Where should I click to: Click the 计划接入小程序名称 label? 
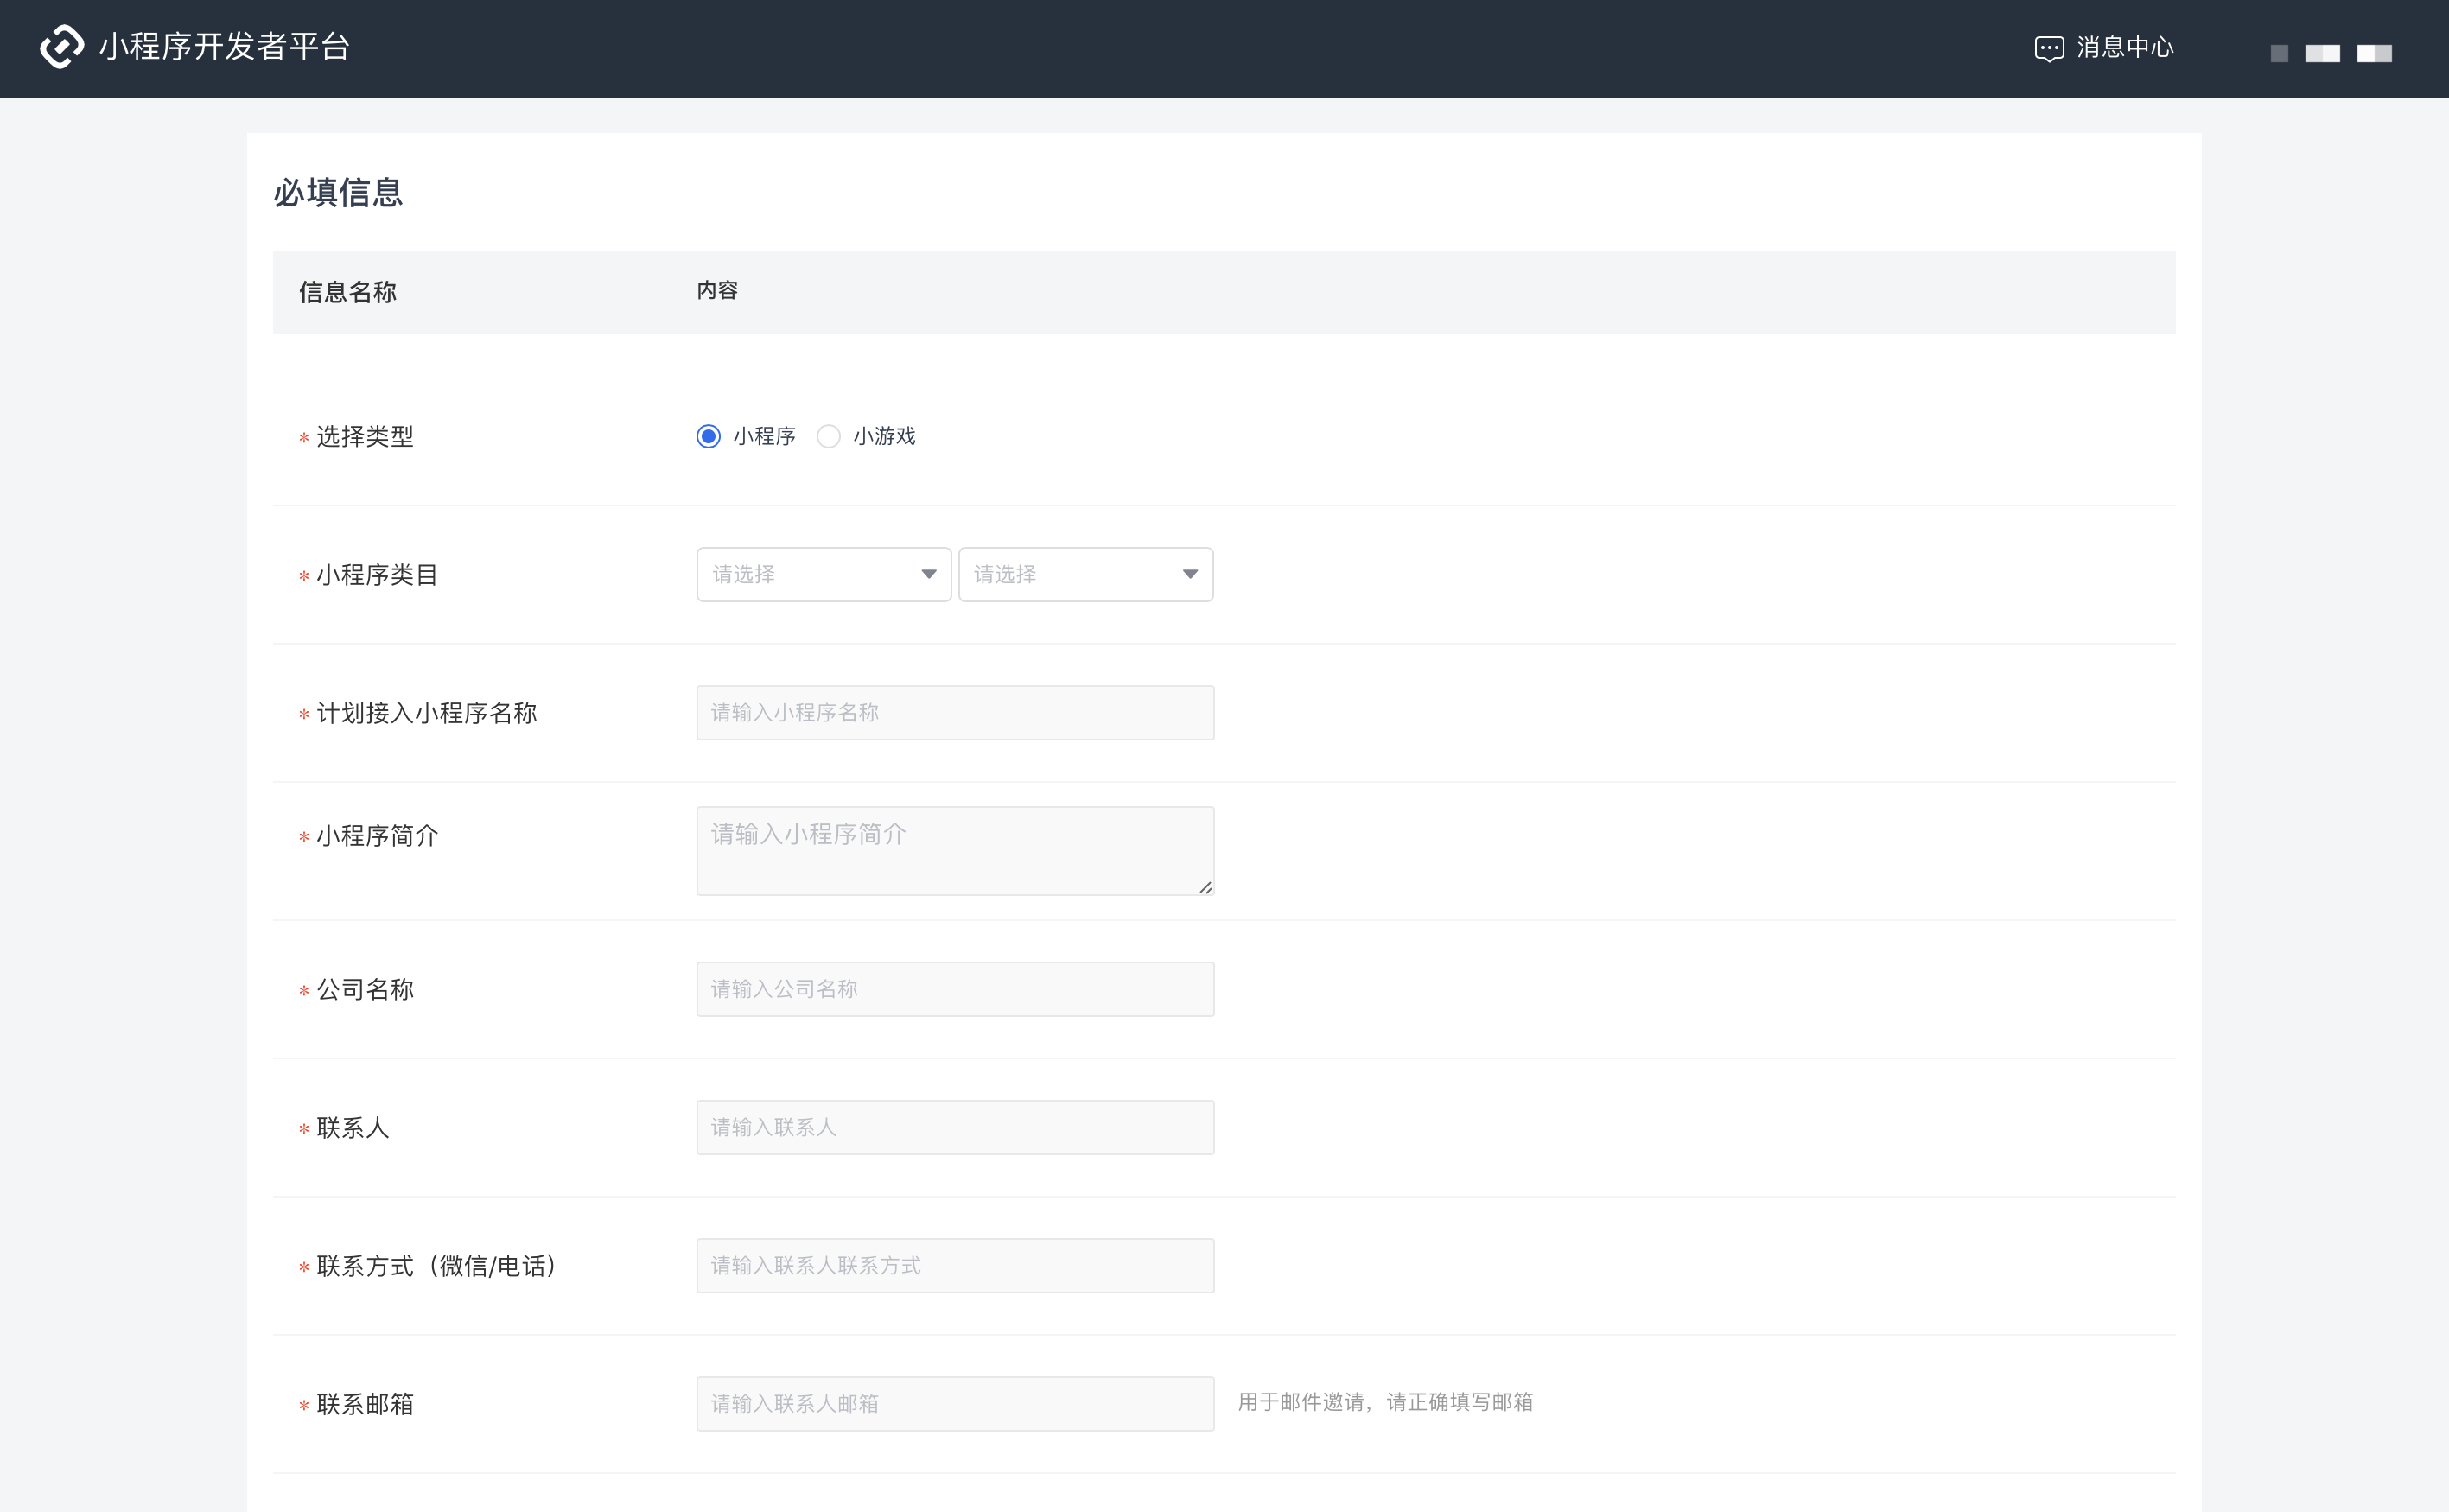427,713
